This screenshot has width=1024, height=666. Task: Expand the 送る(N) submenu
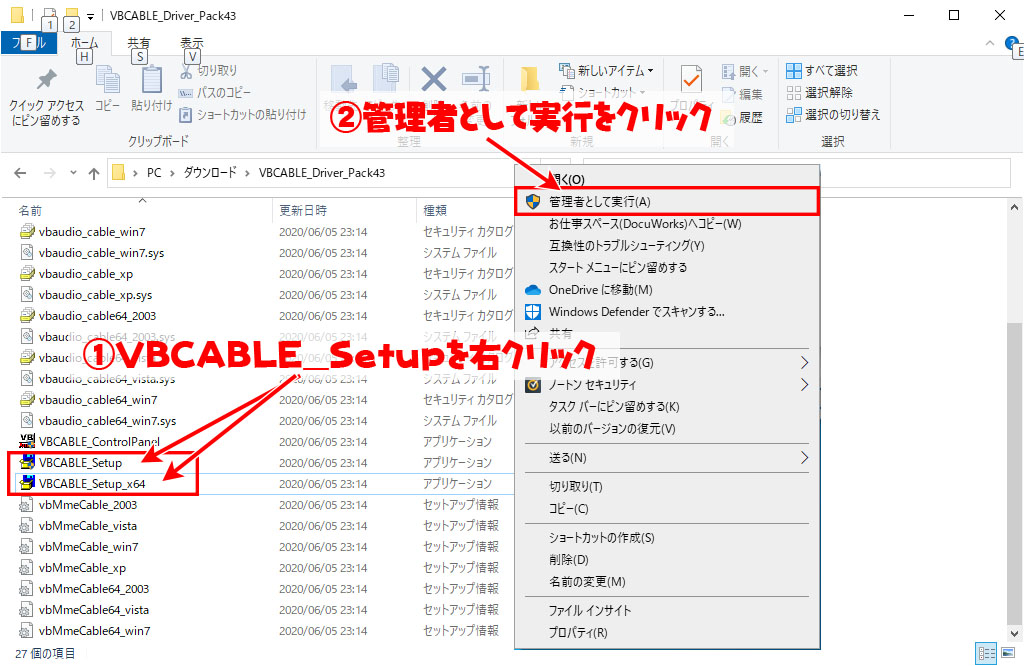(x=667, y=458)
